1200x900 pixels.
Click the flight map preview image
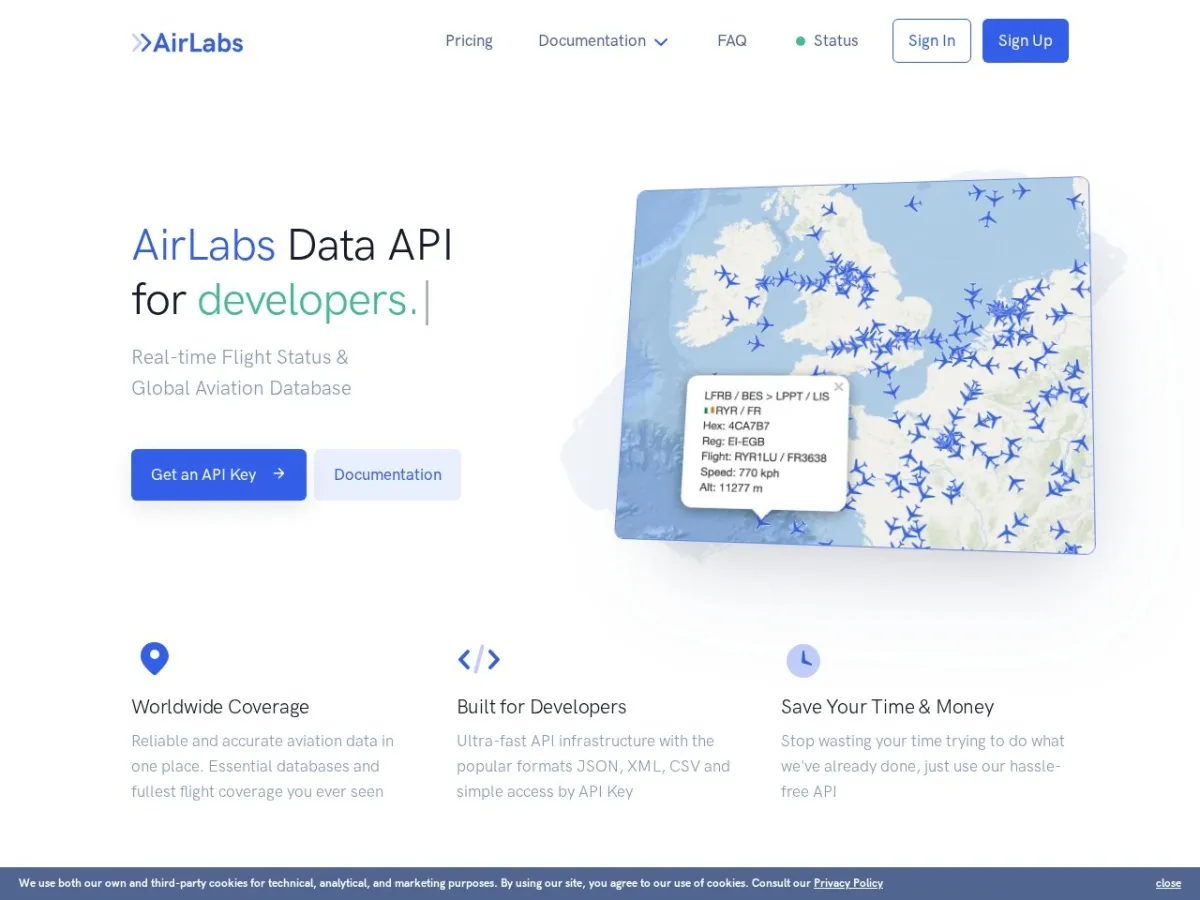tap(855, 365)
